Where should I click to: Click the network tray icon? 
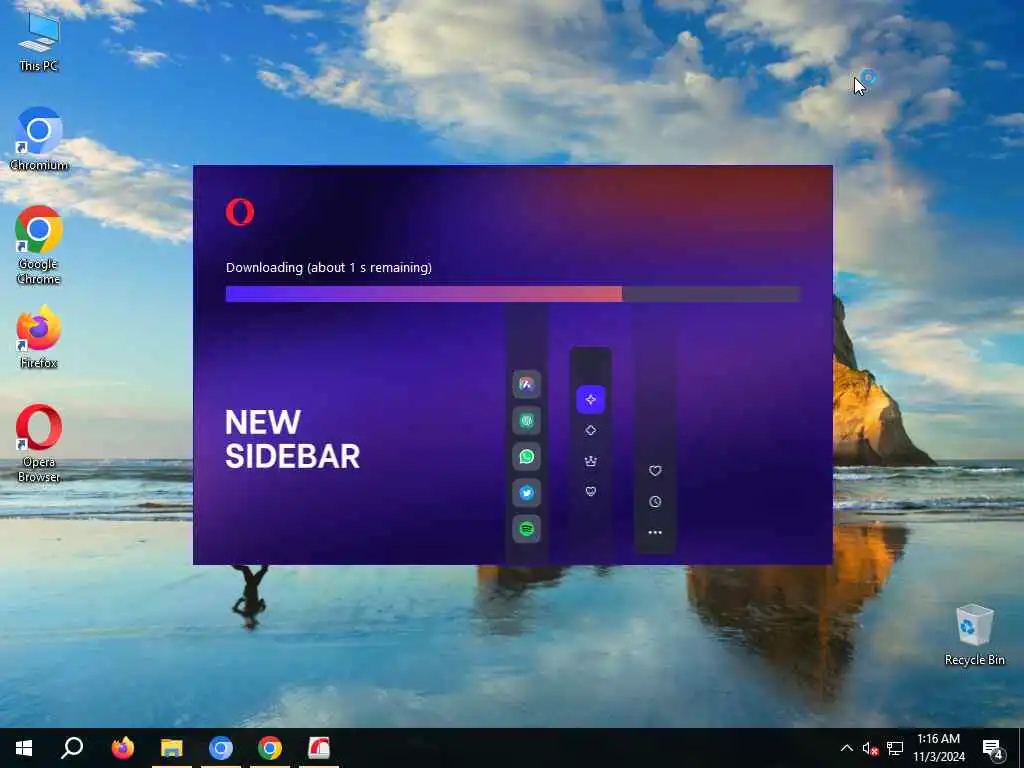tap(895, 748)
